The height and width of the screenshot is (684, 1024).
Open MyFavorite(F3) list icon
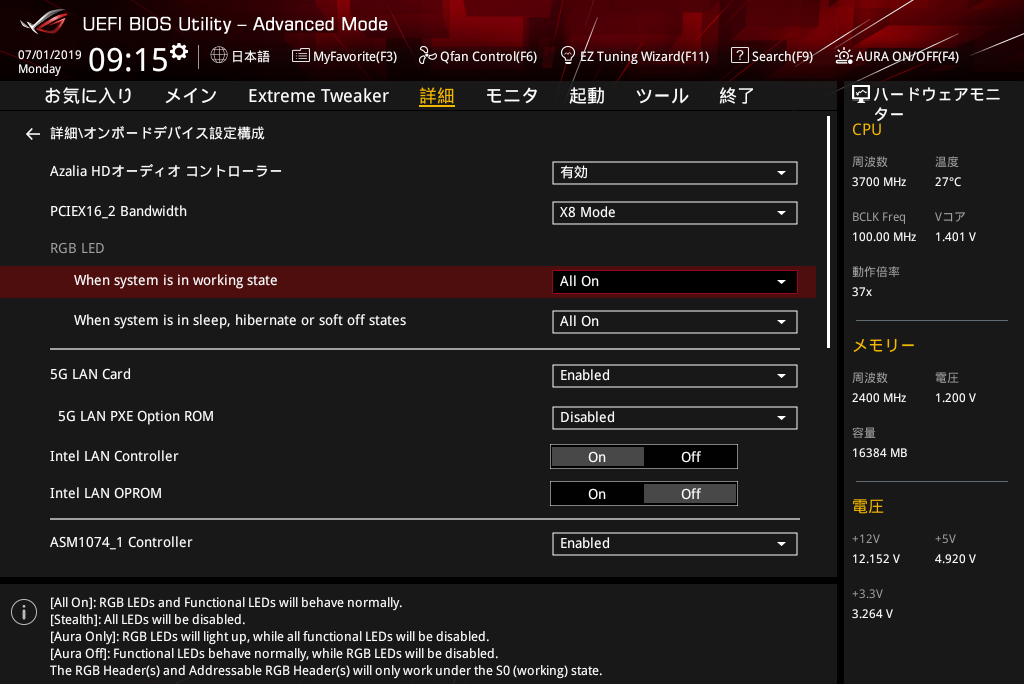point(300,56)
